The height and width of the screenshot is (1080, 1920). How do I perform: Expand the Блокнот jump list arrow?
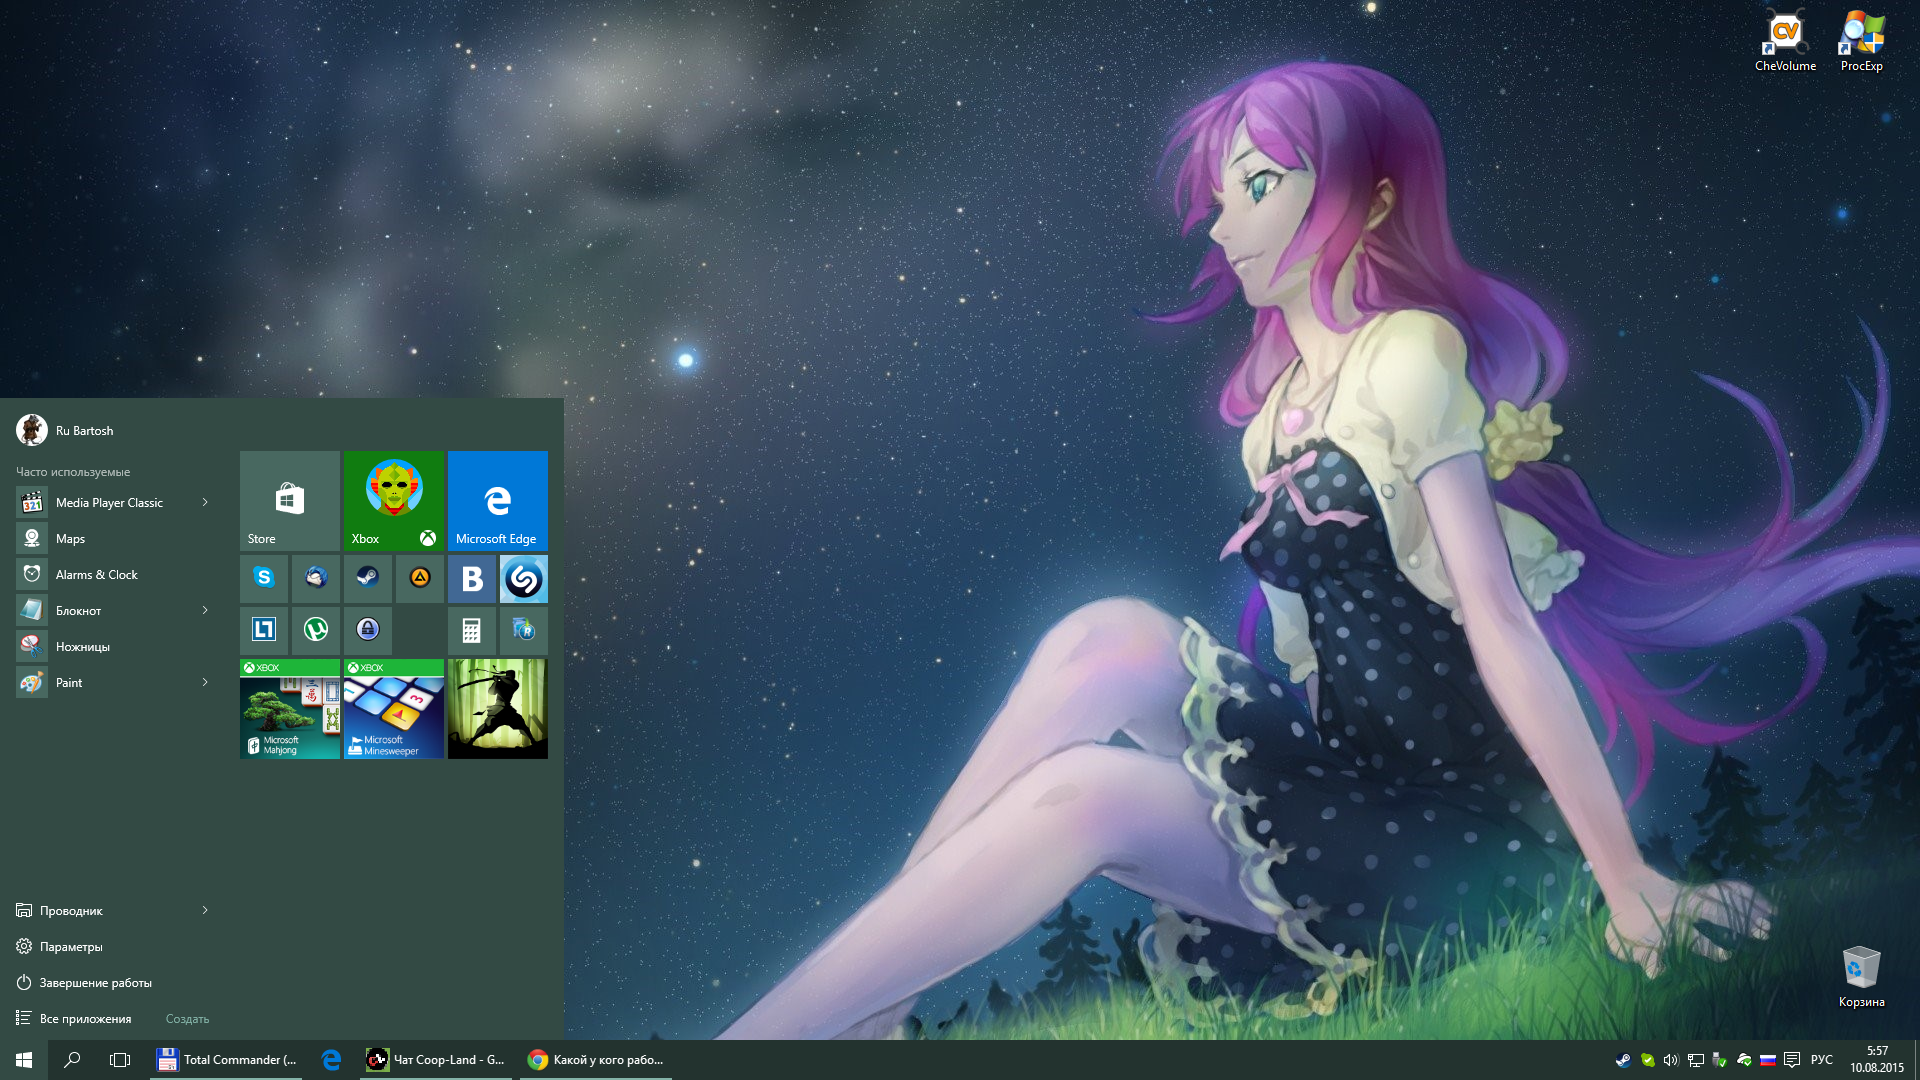point(205,610)
